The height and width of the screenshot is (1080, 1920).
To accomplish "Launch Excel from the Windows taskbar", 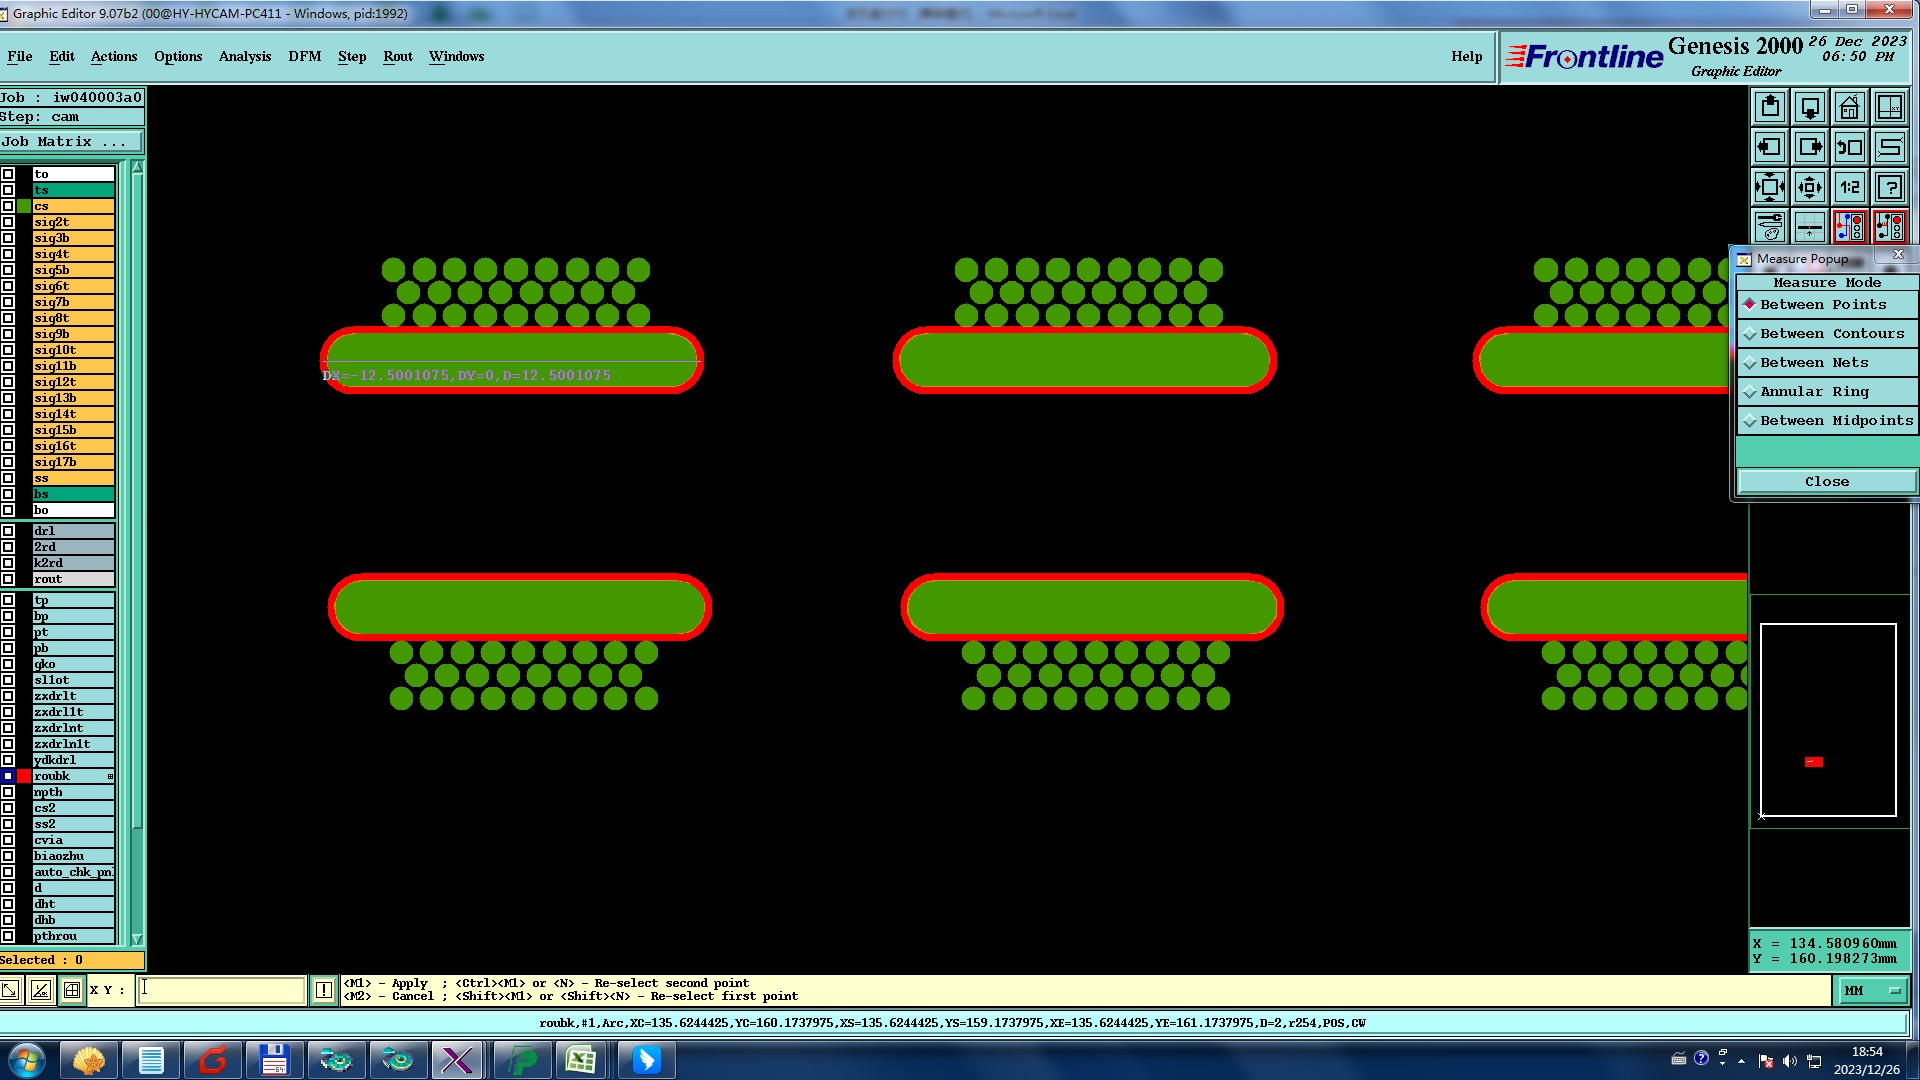I will (x=581, y=1060).
